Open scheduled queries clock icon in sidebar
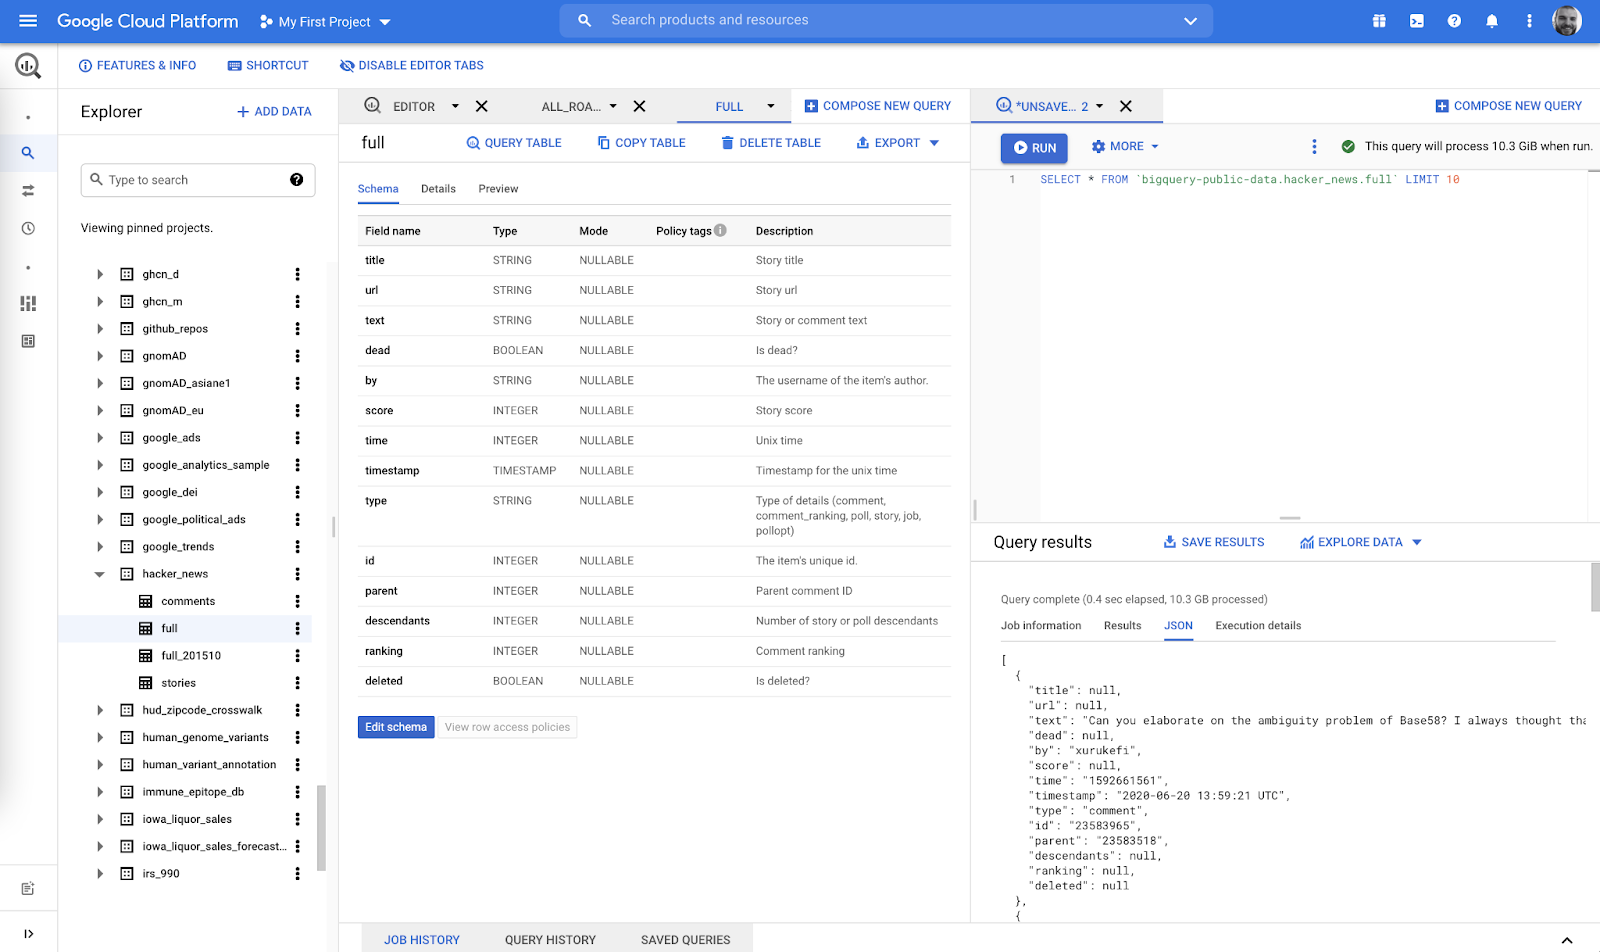Viewport: 1600px width, 952px height. pyautogui.click(x=28, y=228)
